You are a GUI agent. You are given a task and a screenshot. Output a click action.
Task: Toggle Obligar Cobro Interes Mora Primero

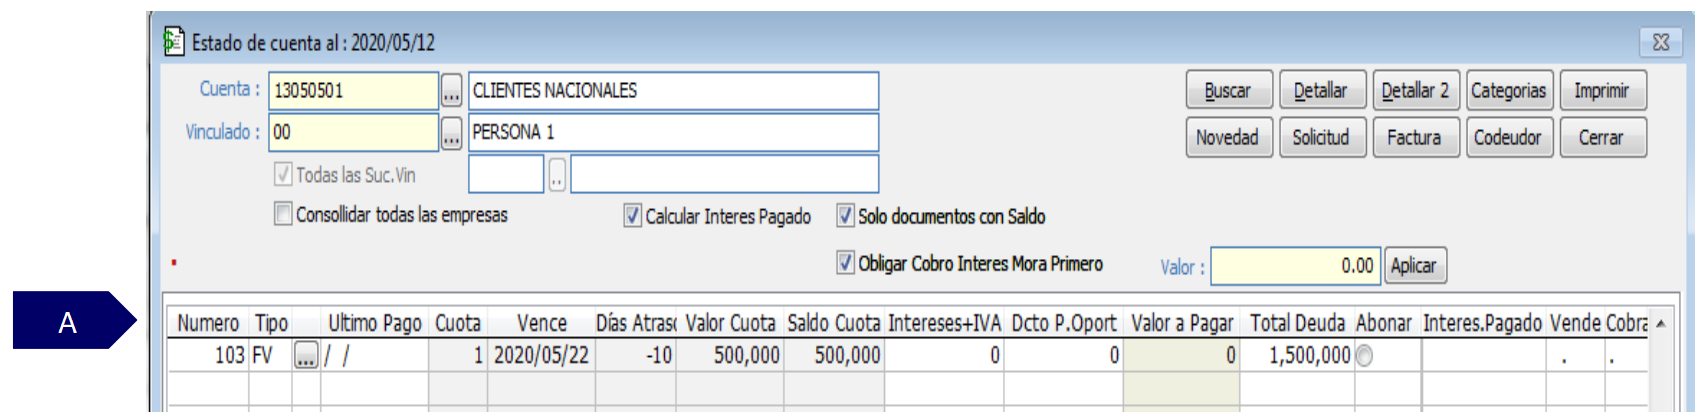click(x=845, y=263)
